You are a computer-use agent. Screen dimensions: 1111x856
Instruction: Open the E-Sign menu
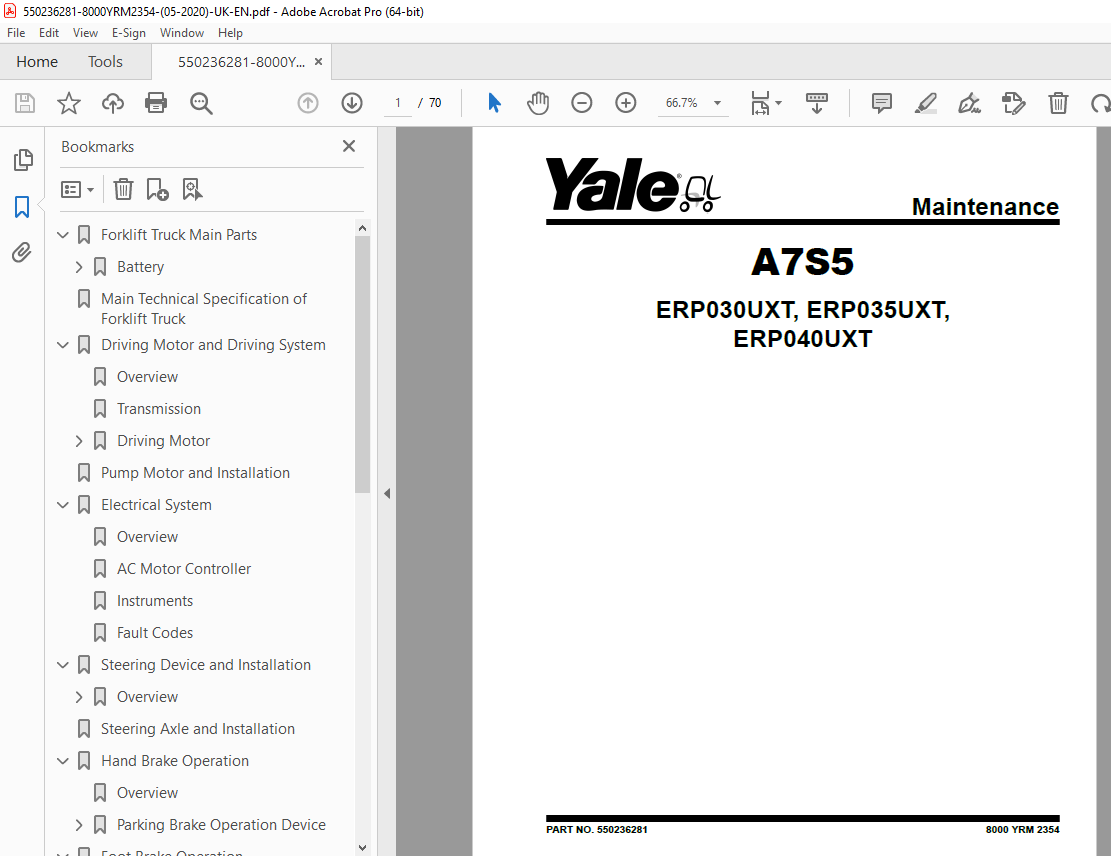pyautogui.click(x=129, y=33)
